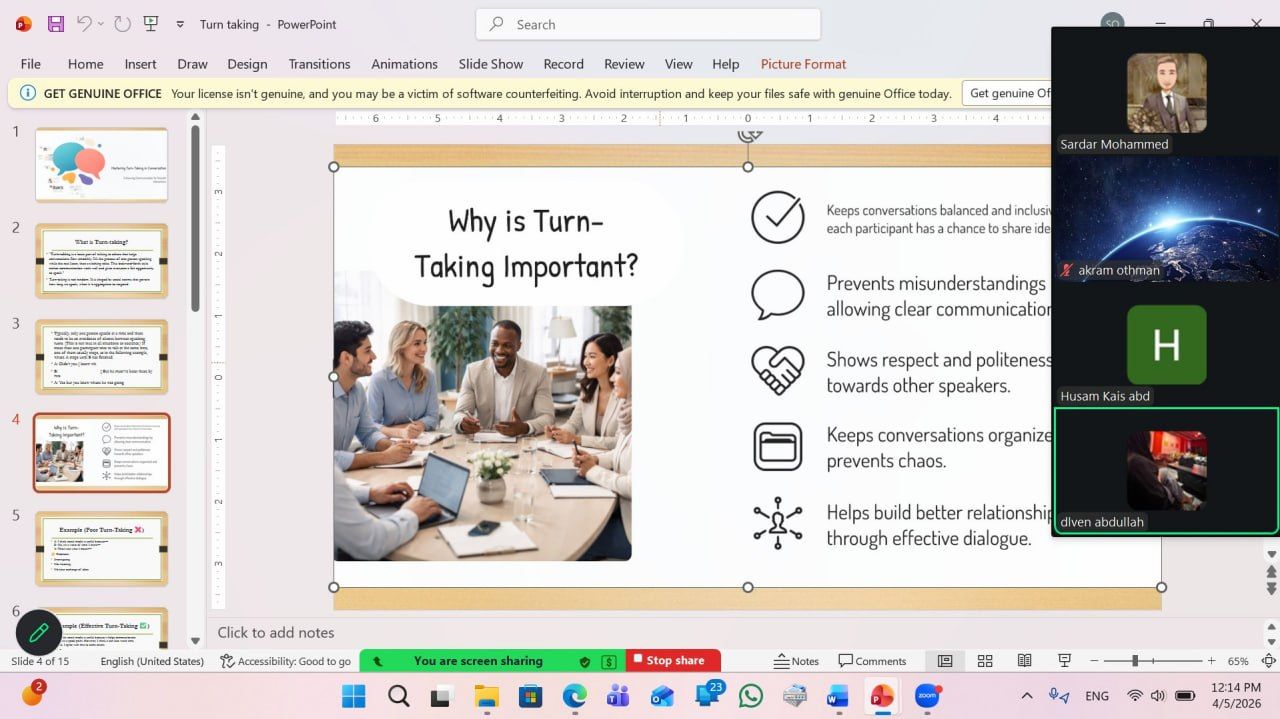Open Reading View from status bar
The image size is (1280, 719).
coord(1024,661)
